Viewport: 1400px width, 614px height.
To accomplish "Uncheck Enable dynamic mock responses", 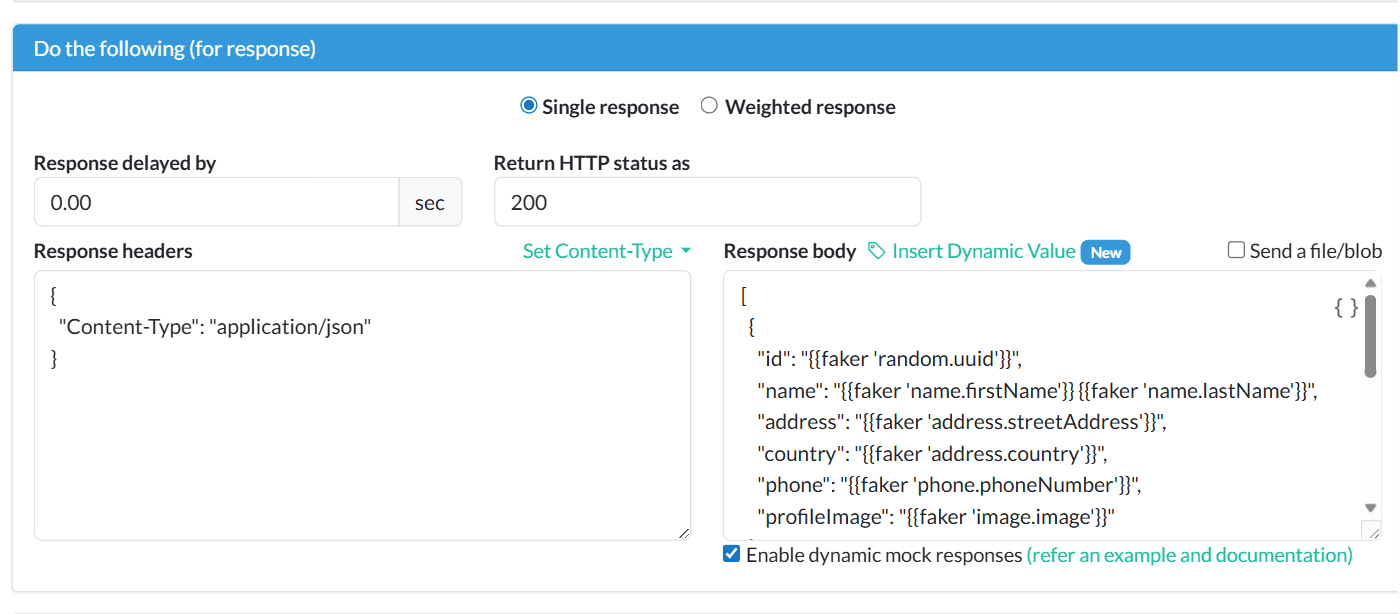I will click(x=731, y=554).
